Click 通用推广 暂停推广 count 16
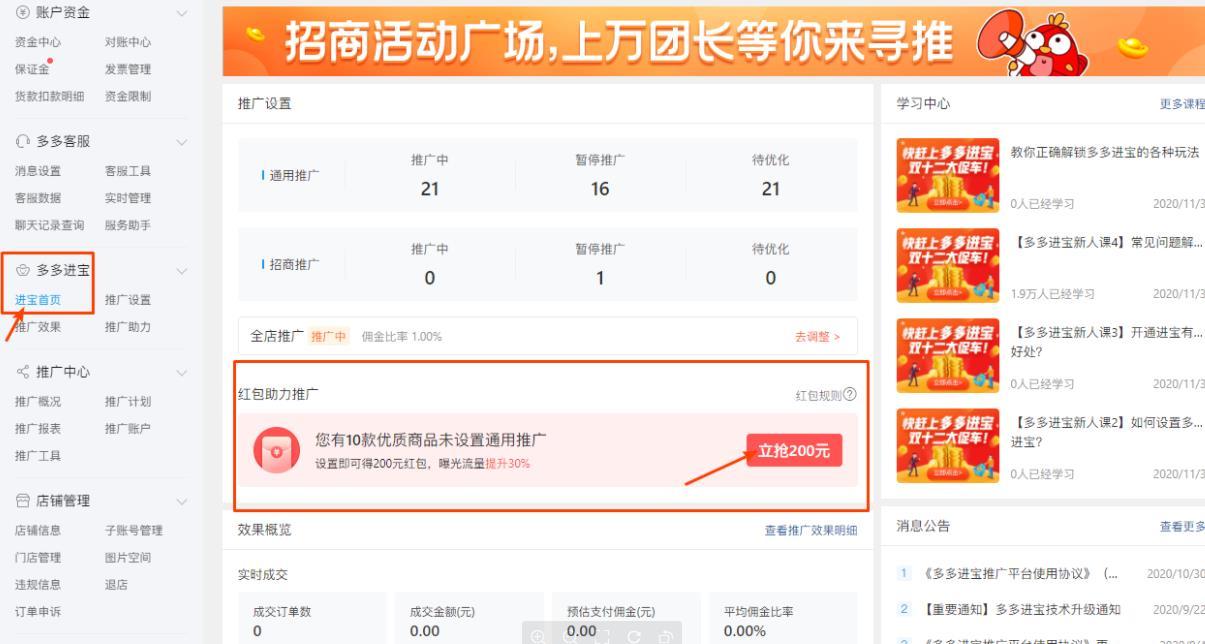This screenshot has height=644, width=1205. [600, 188]
